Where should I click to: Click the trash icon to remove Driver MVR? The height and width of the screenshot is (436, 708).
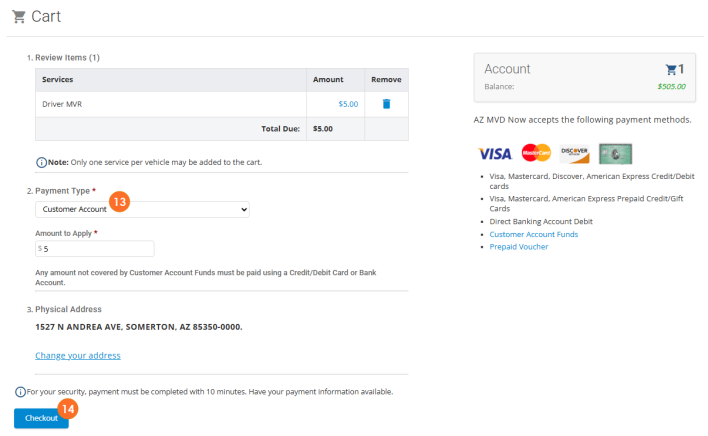click(x=386, y=104)
